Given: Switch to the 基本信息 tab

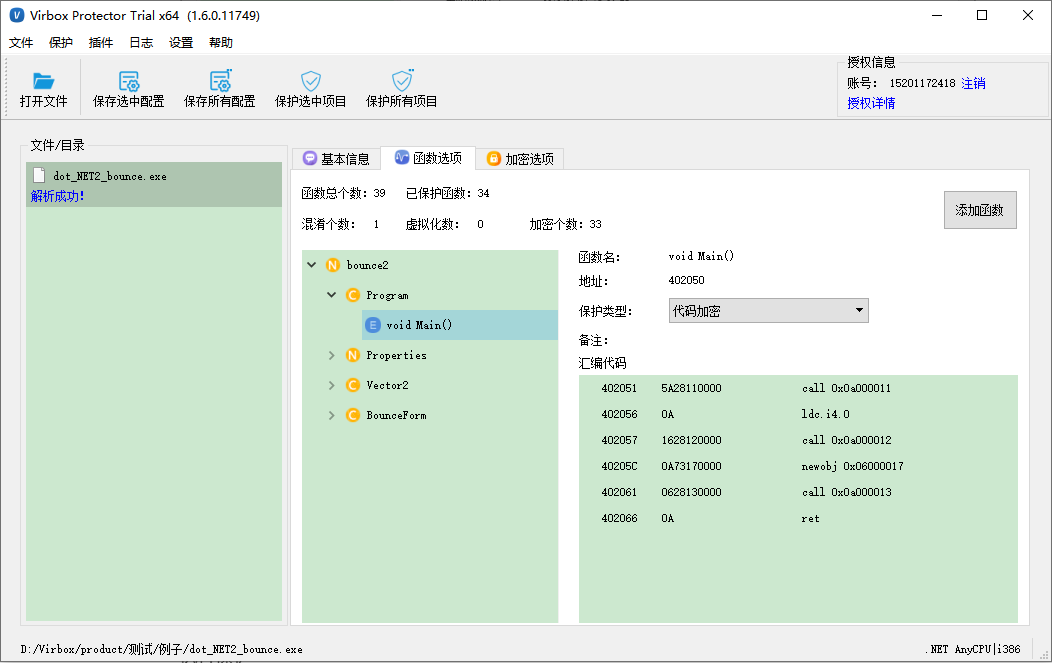Looking at the screenshot, I should (x=336, y=158).
